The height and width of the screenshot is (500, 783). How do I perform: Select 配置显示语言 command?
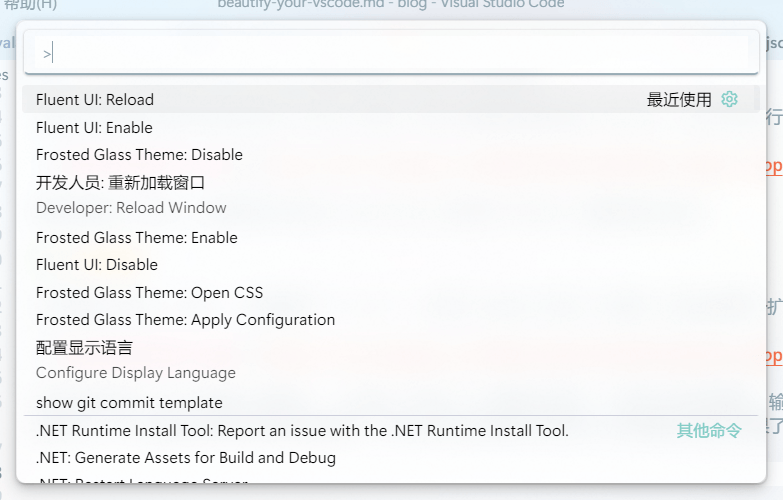(84, 348)
